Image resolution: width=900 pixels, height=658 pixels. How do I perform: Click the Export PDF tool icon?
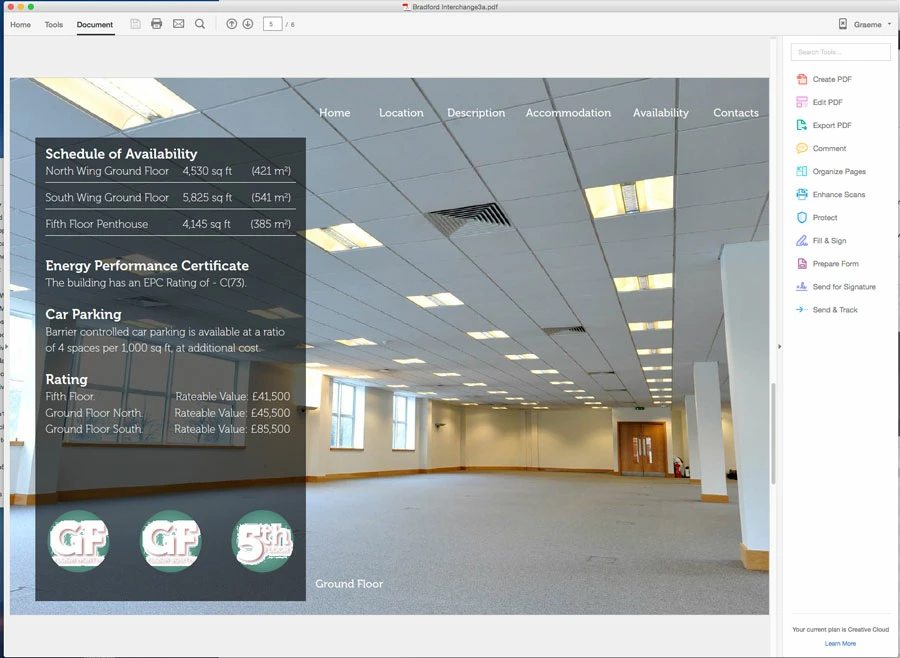pyautogui.click(x=802, y=125)
